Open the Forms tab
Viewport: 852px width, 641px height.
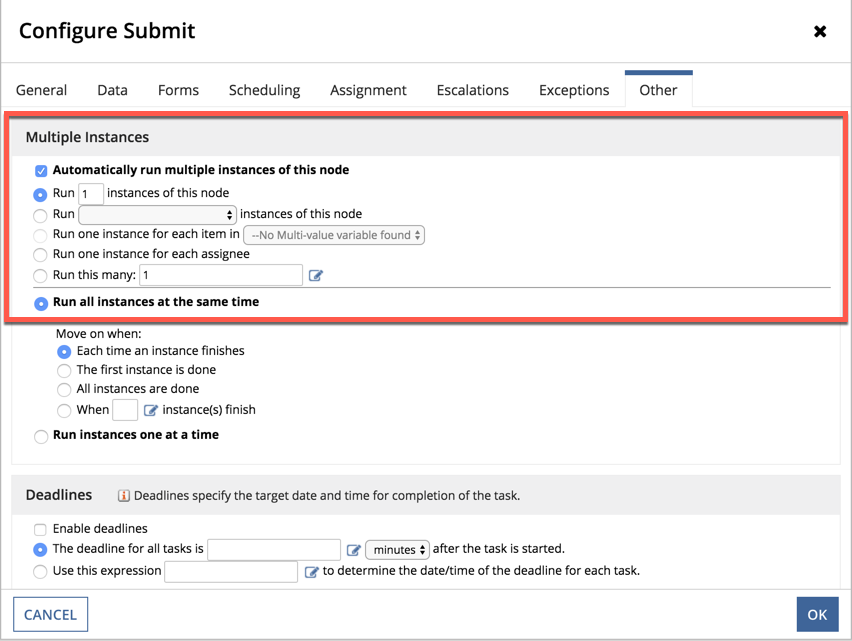[x=178, y=90]
